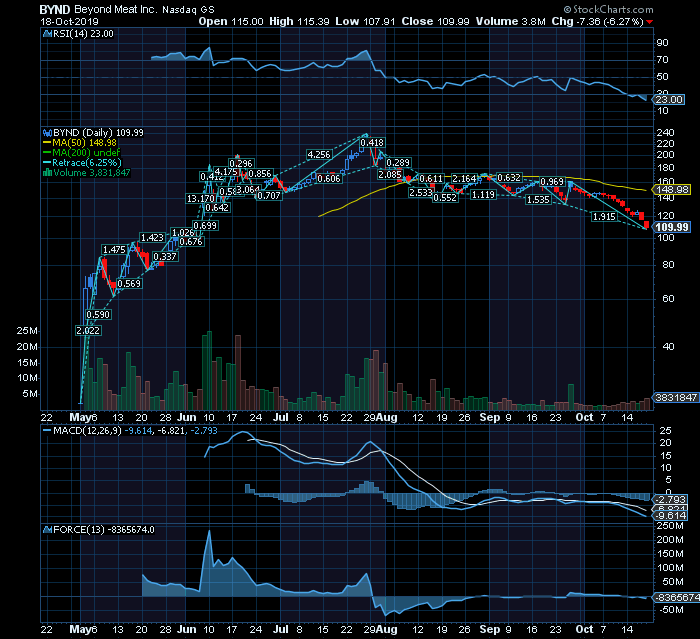The width and height of the screenshot is (700, 639).
Task: Click the 25M volume axis label
Action: 27,331
